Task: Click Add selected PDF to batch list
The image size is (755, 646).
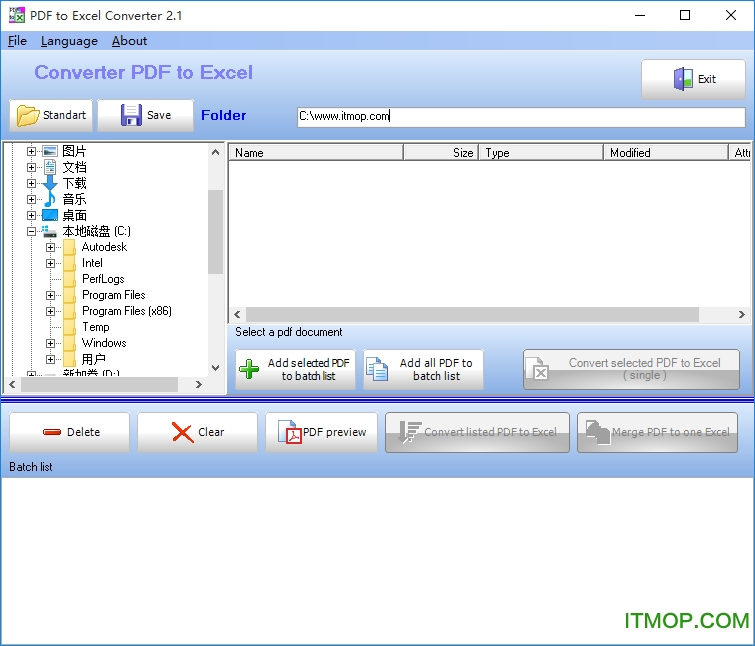Action: point(295,369)
